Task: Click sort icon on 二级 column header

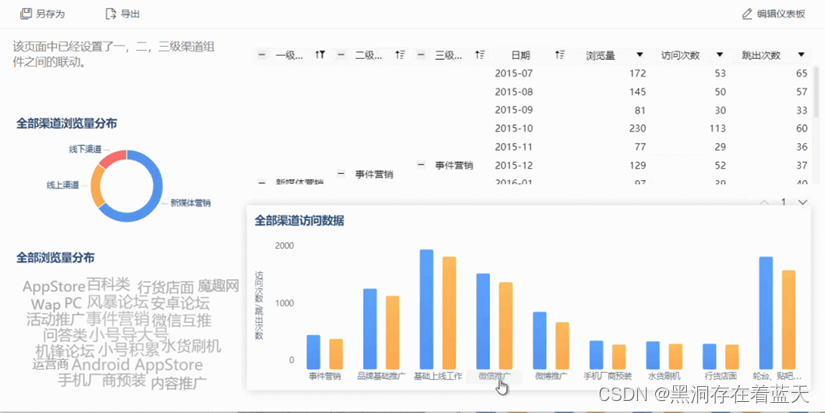Action: (400, 55)
